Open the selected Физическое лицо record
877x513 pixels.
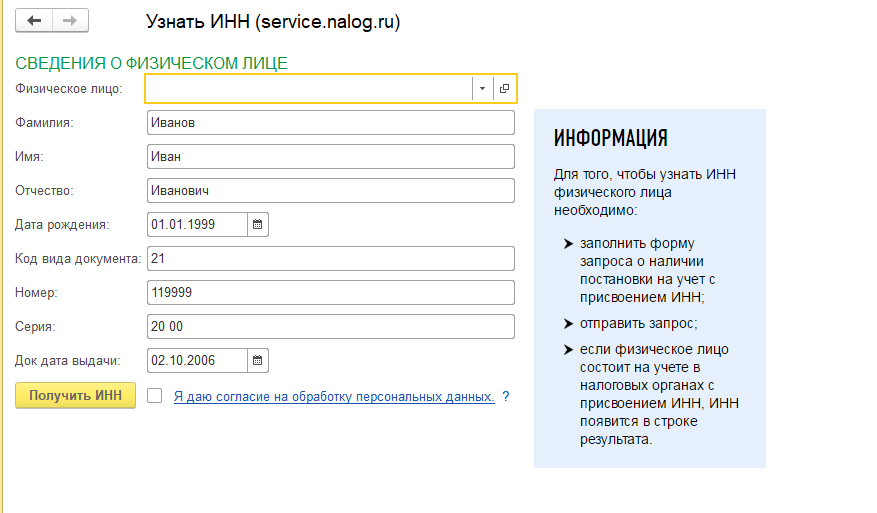coord(504,89)
